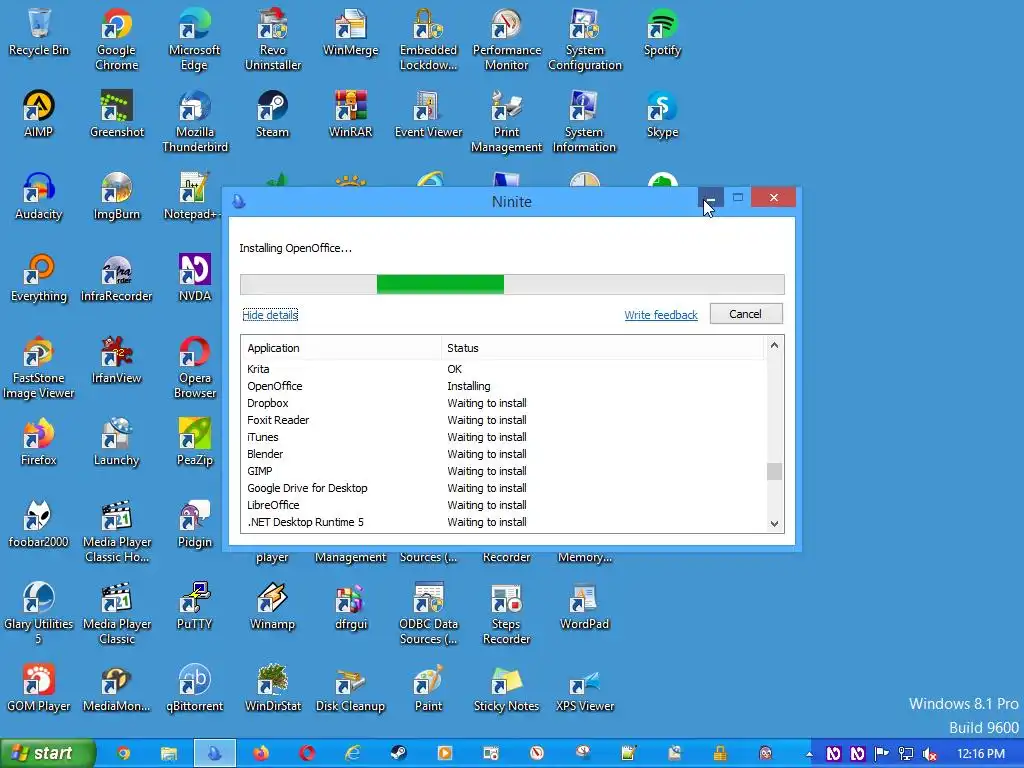Click the Start button on the taskbar

click(48, 753)
